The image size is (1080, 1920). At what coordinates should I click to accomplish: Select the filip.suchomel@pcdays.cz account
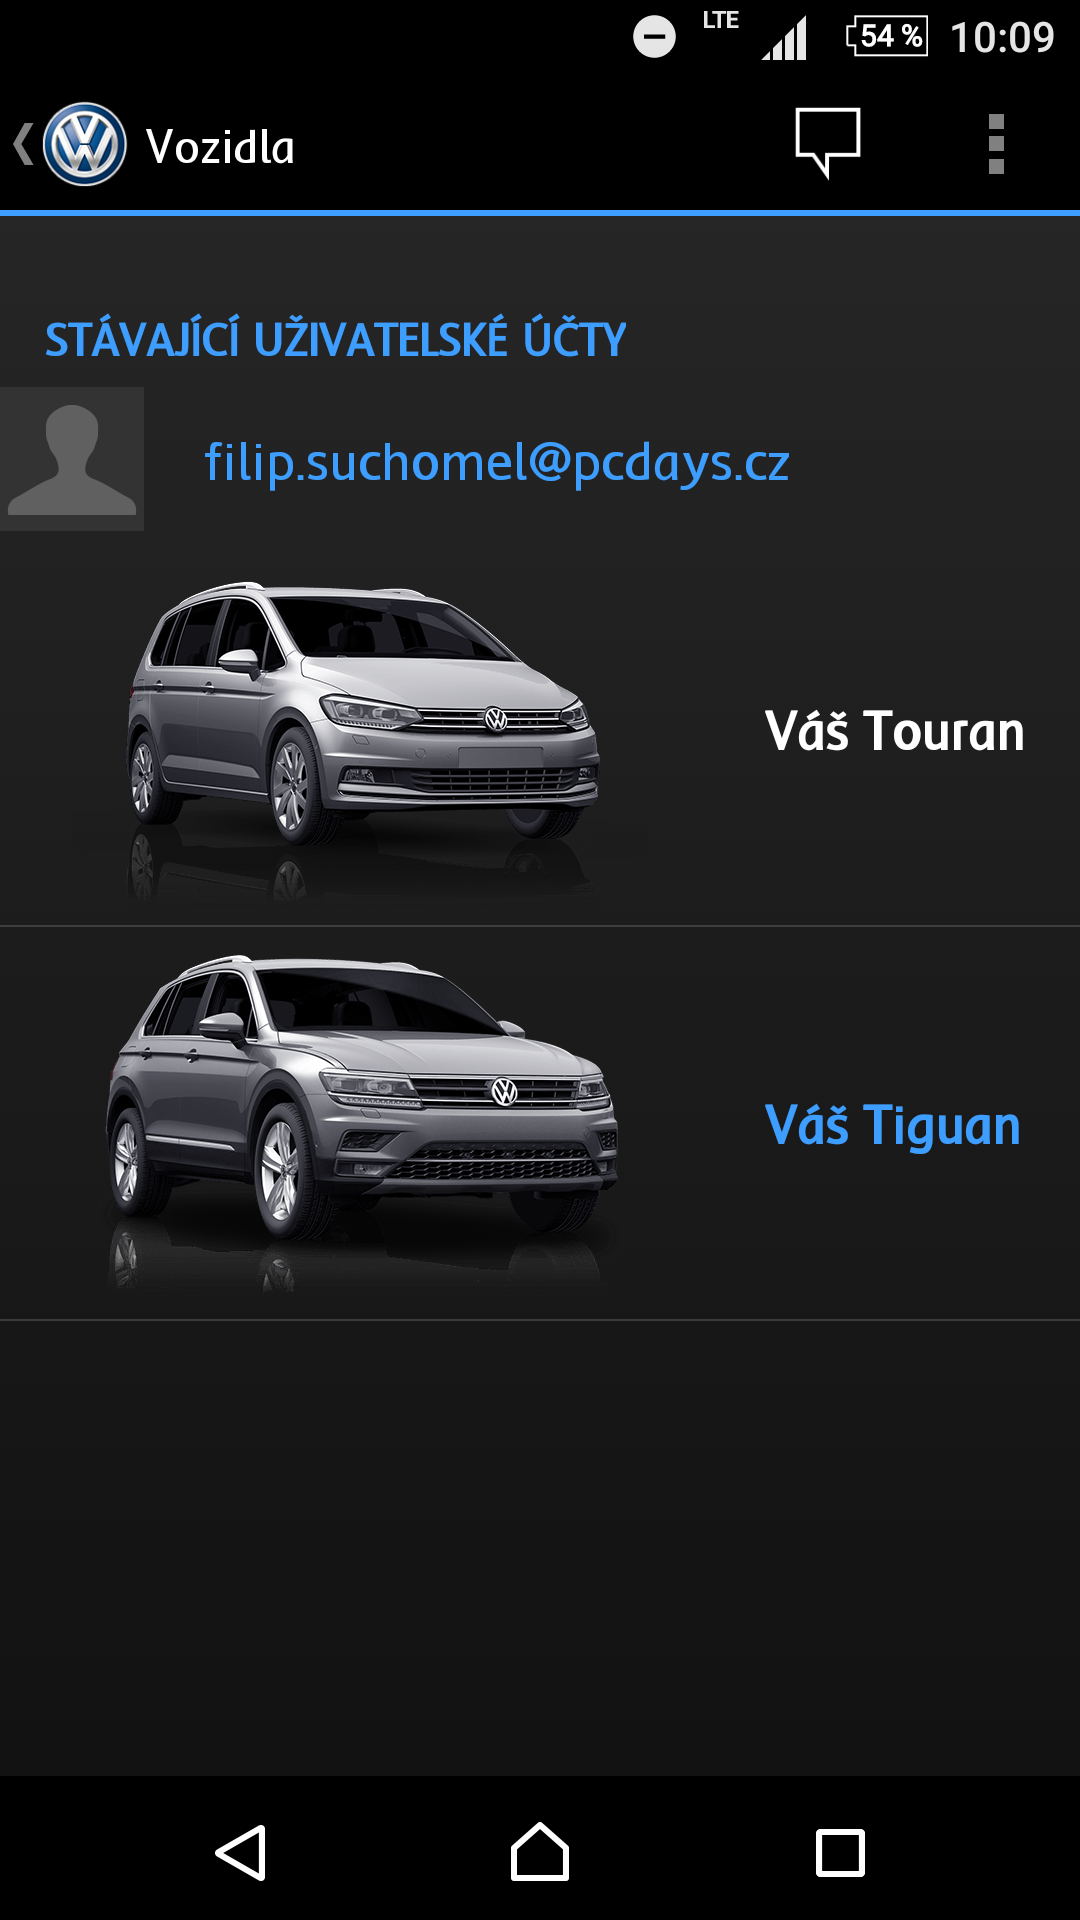click(497, 462)
